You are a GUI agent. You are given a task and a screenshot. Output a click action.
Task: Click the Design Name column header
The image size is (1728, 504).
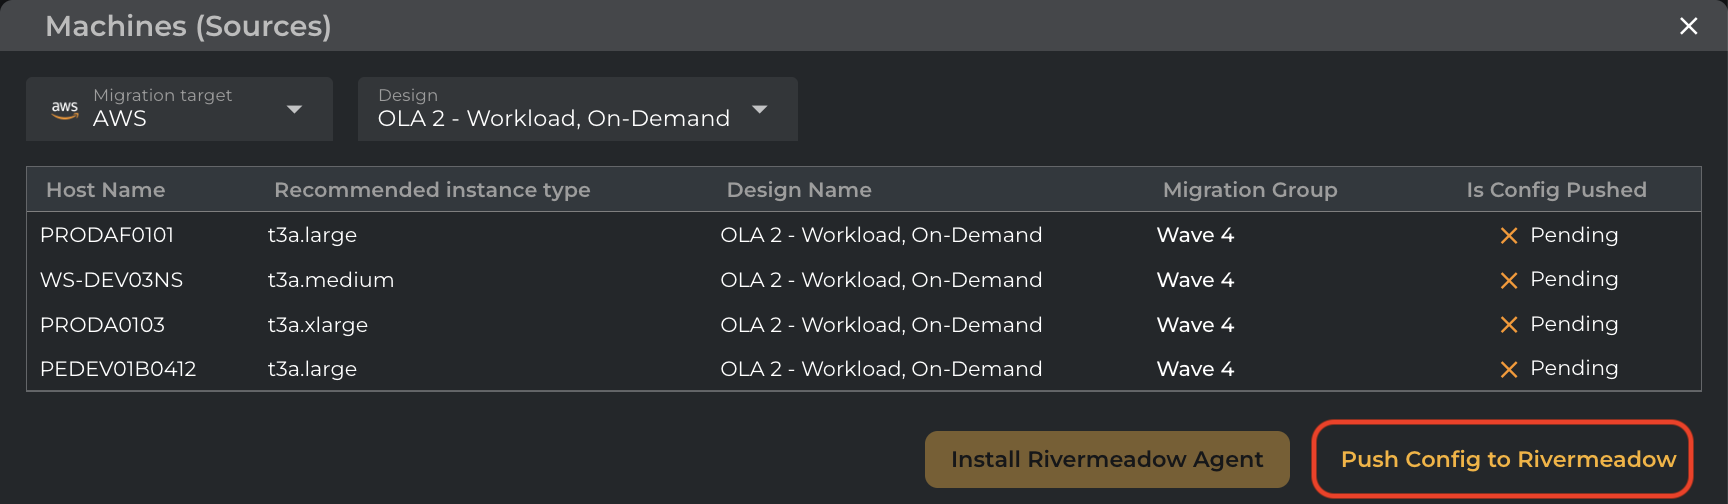click(799, 190)
